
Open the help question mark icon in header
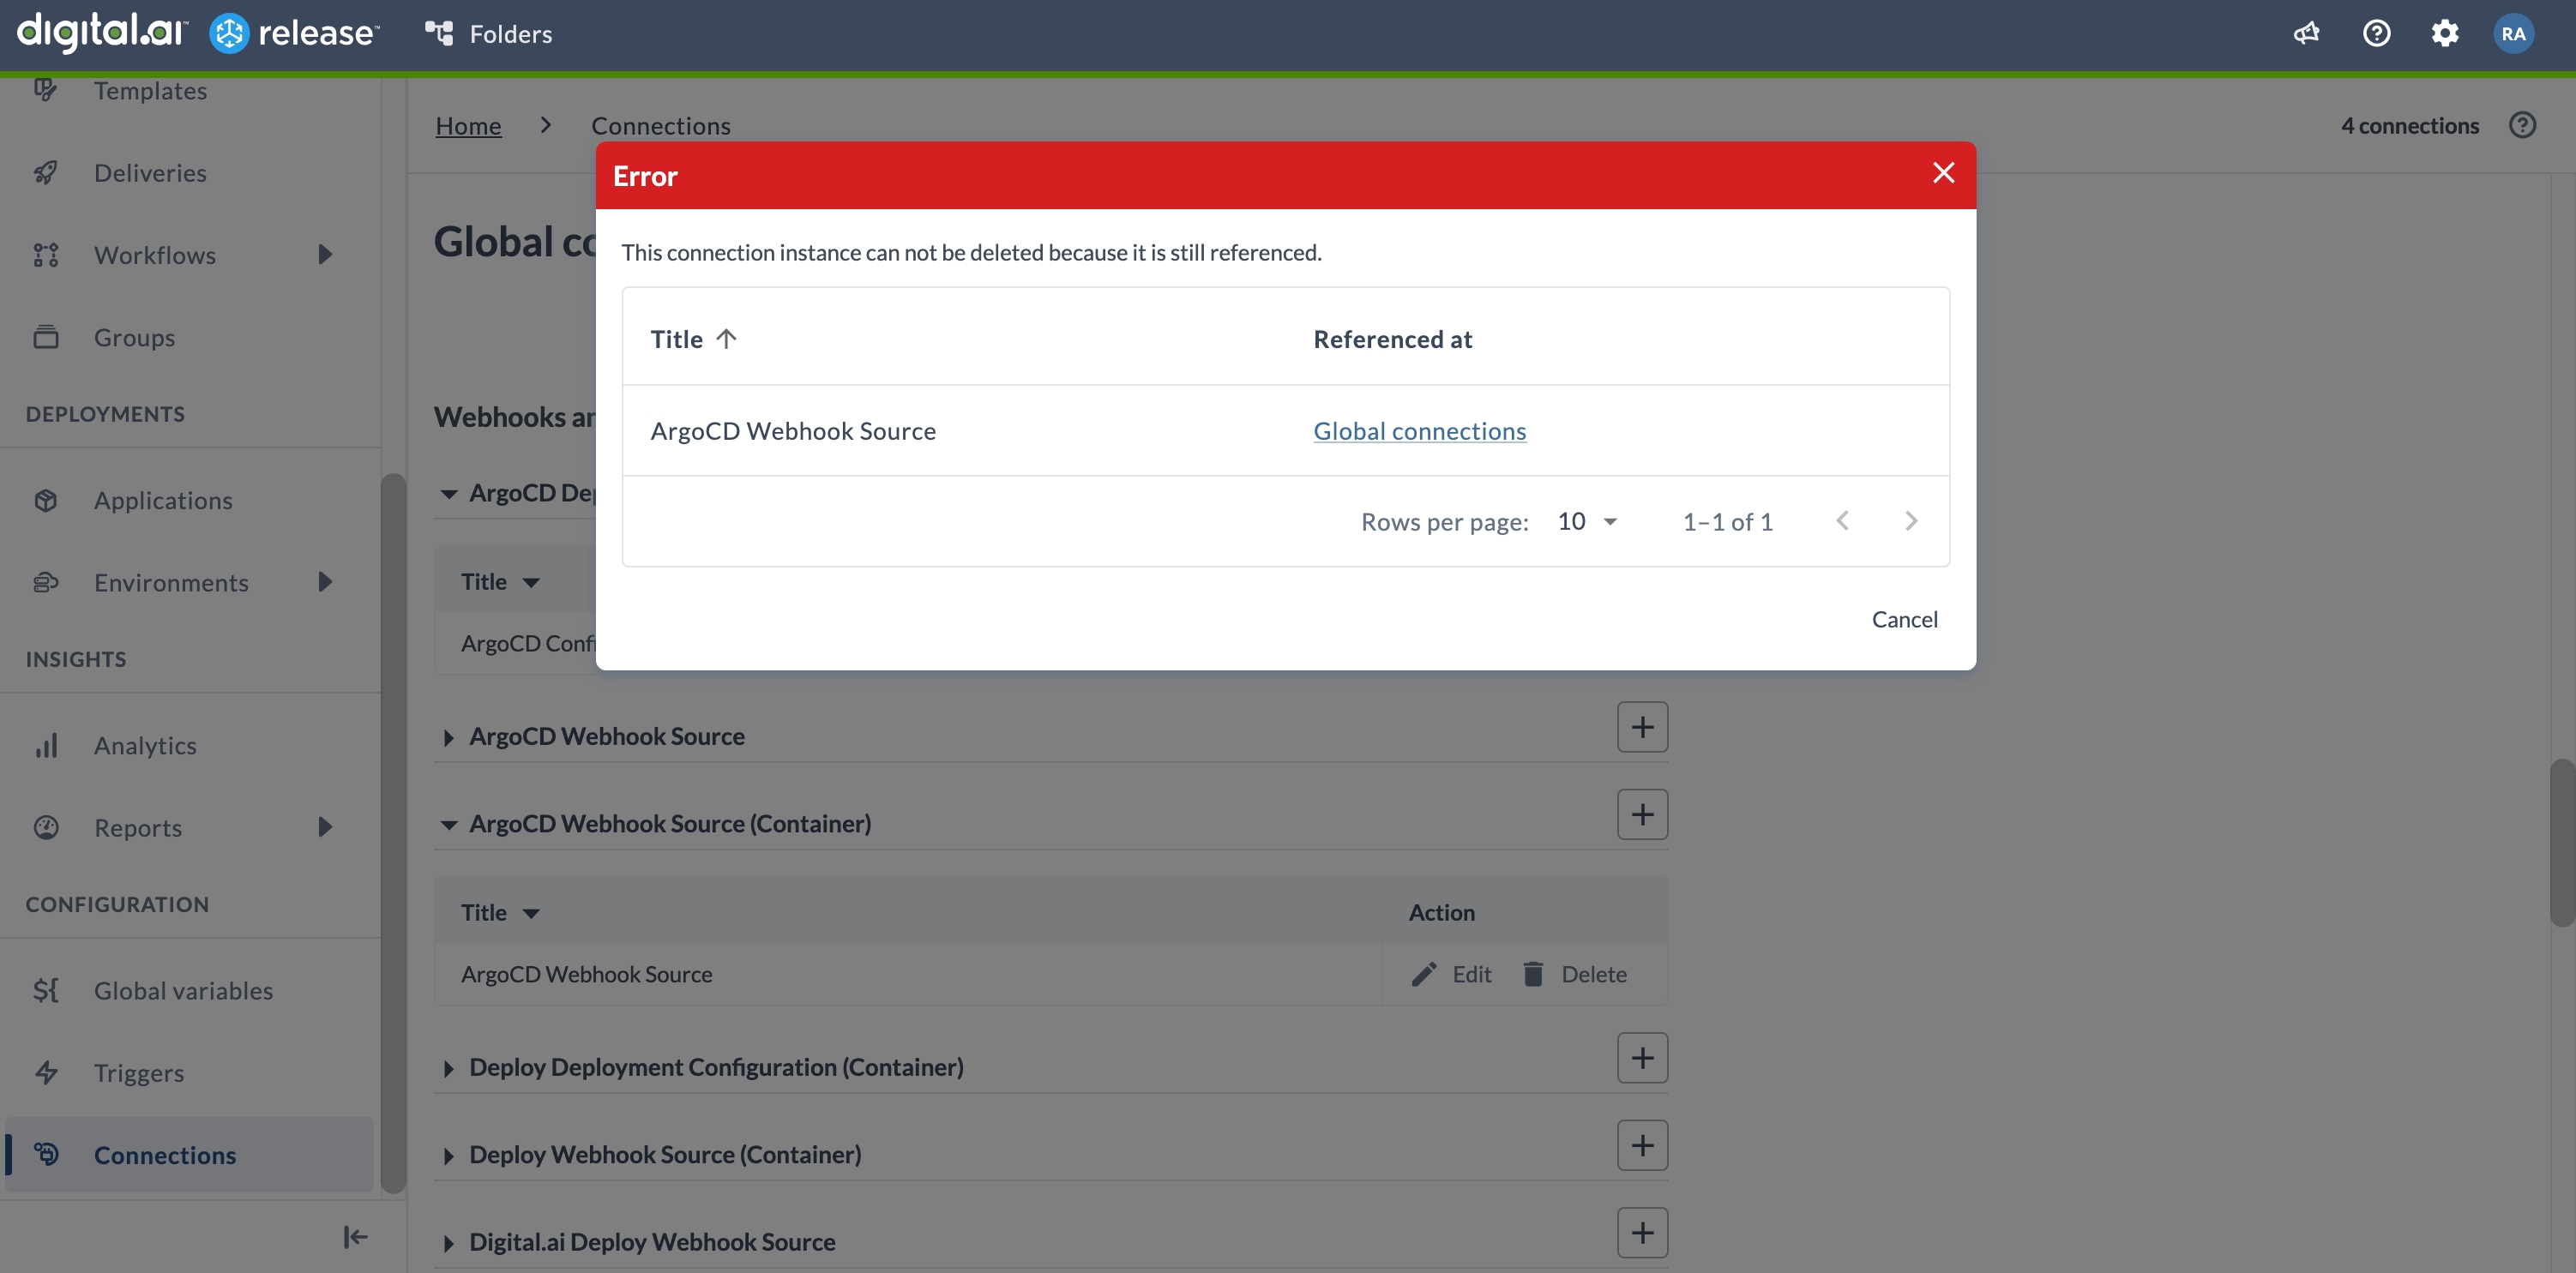click(2376, 34)
